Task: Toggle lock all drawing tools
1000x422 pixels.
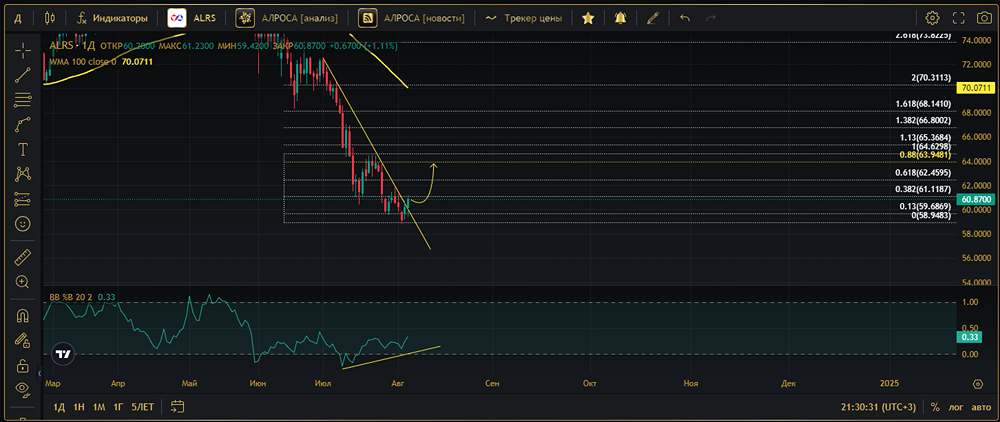Action: pyautogui.click(x=22, y=365)
